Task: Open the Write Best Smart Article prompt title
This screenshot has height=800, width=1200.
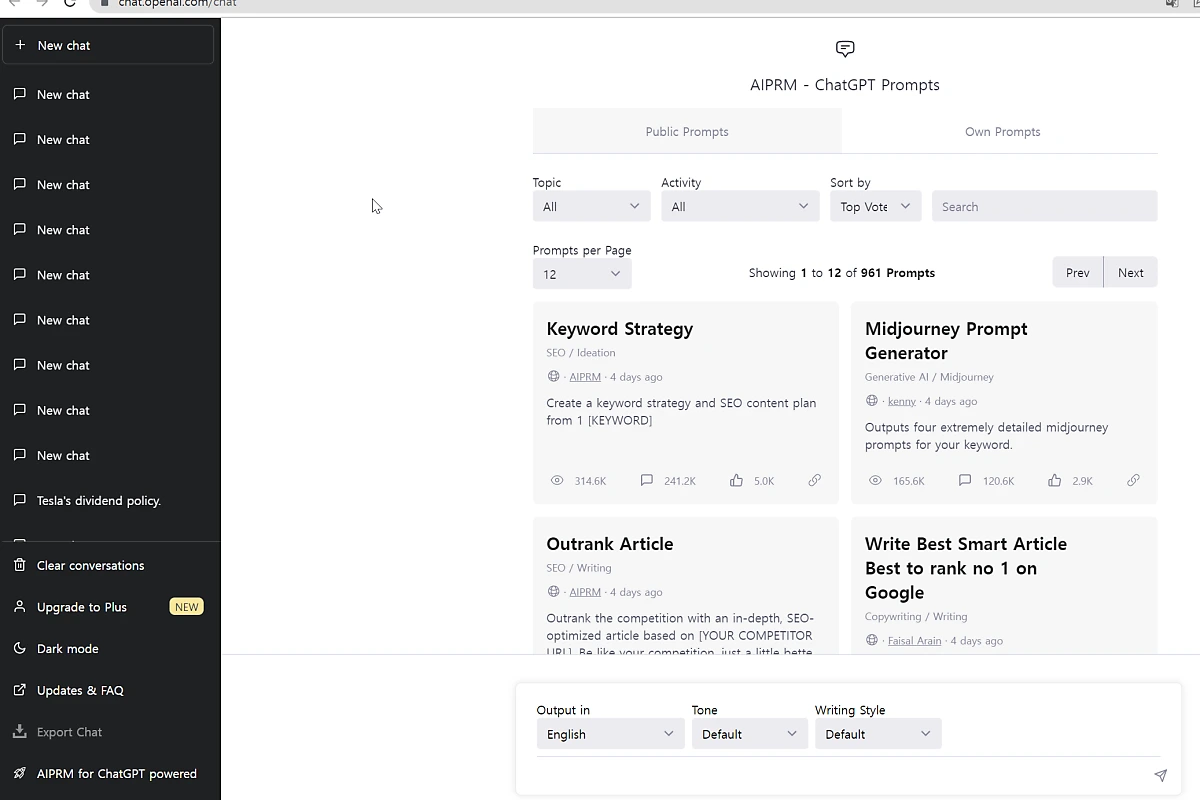Action: [x=965, y=568]
